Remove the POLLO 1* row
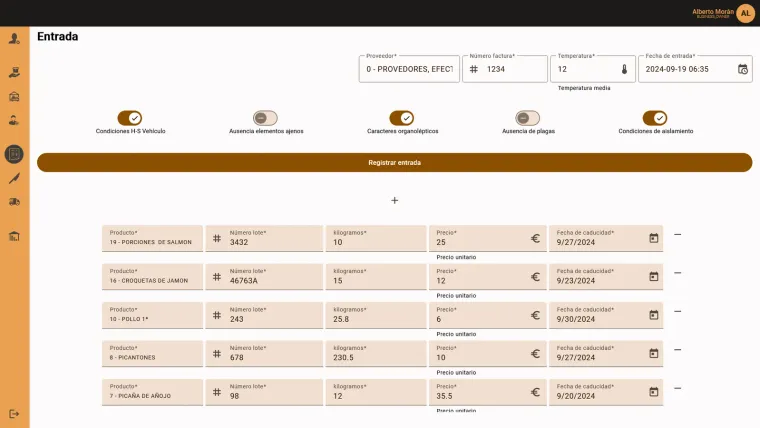Image resolution: width=760 pixels, height=428 pixels. pos(678,311)
